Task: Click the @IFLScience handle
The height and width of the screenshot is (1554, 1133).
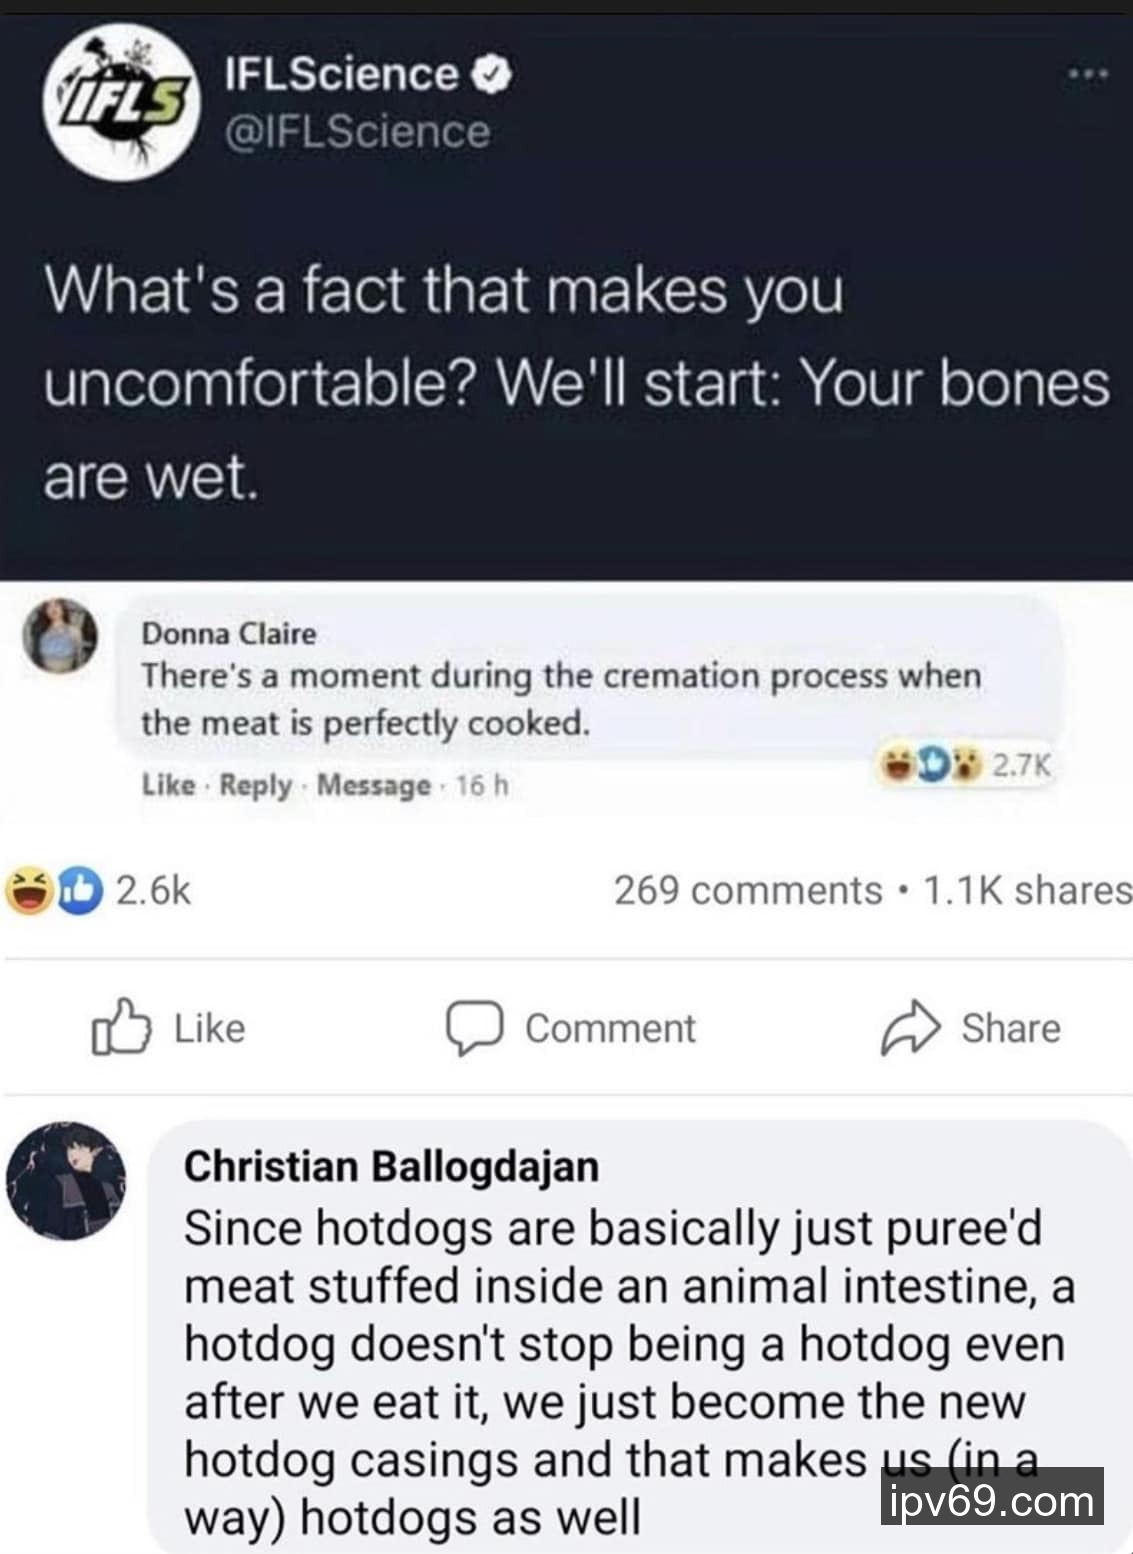Action: (358, 132)
